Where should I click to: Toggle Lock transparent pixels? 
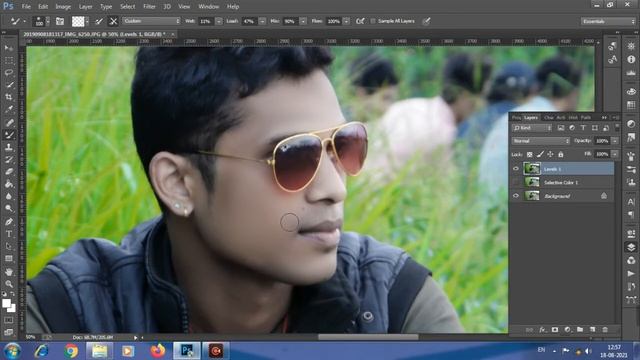pos(529,154)
